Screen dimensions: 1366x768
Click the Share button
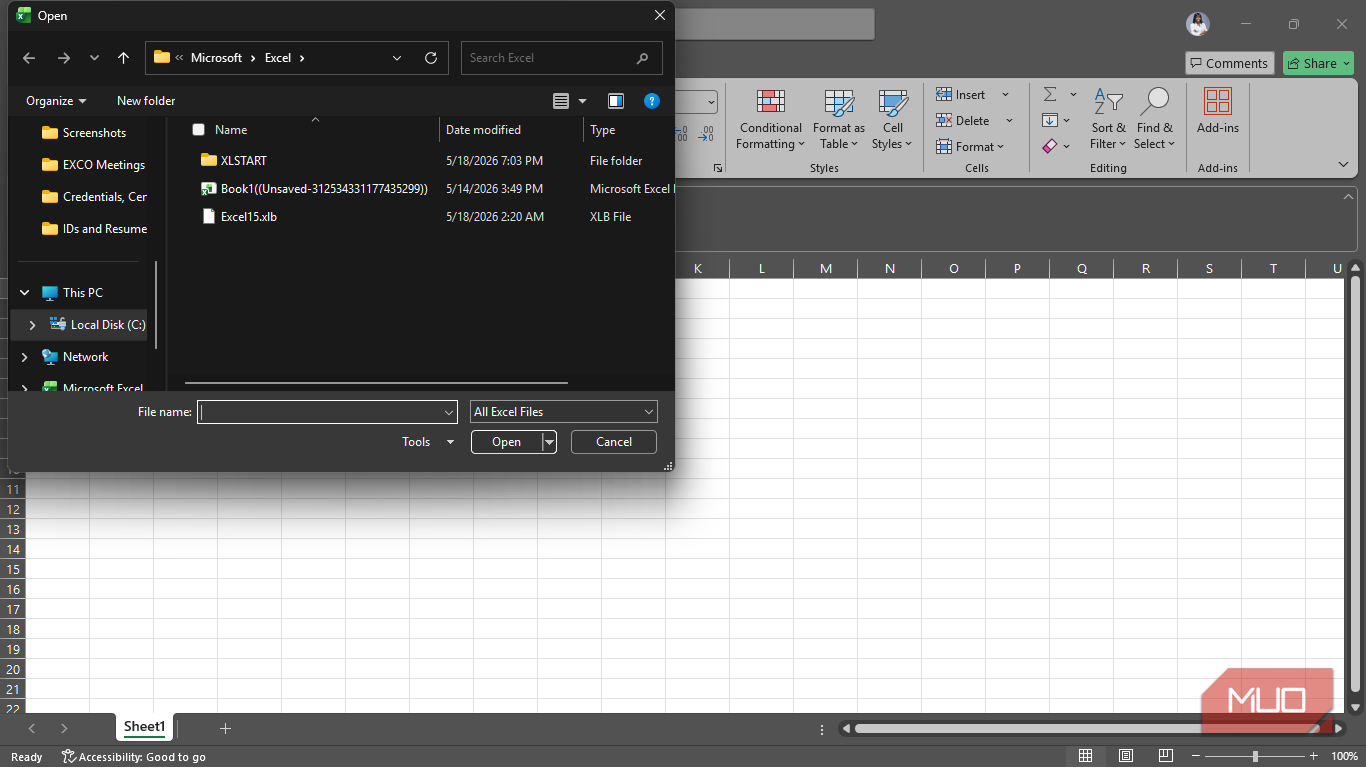point(1318,63)
